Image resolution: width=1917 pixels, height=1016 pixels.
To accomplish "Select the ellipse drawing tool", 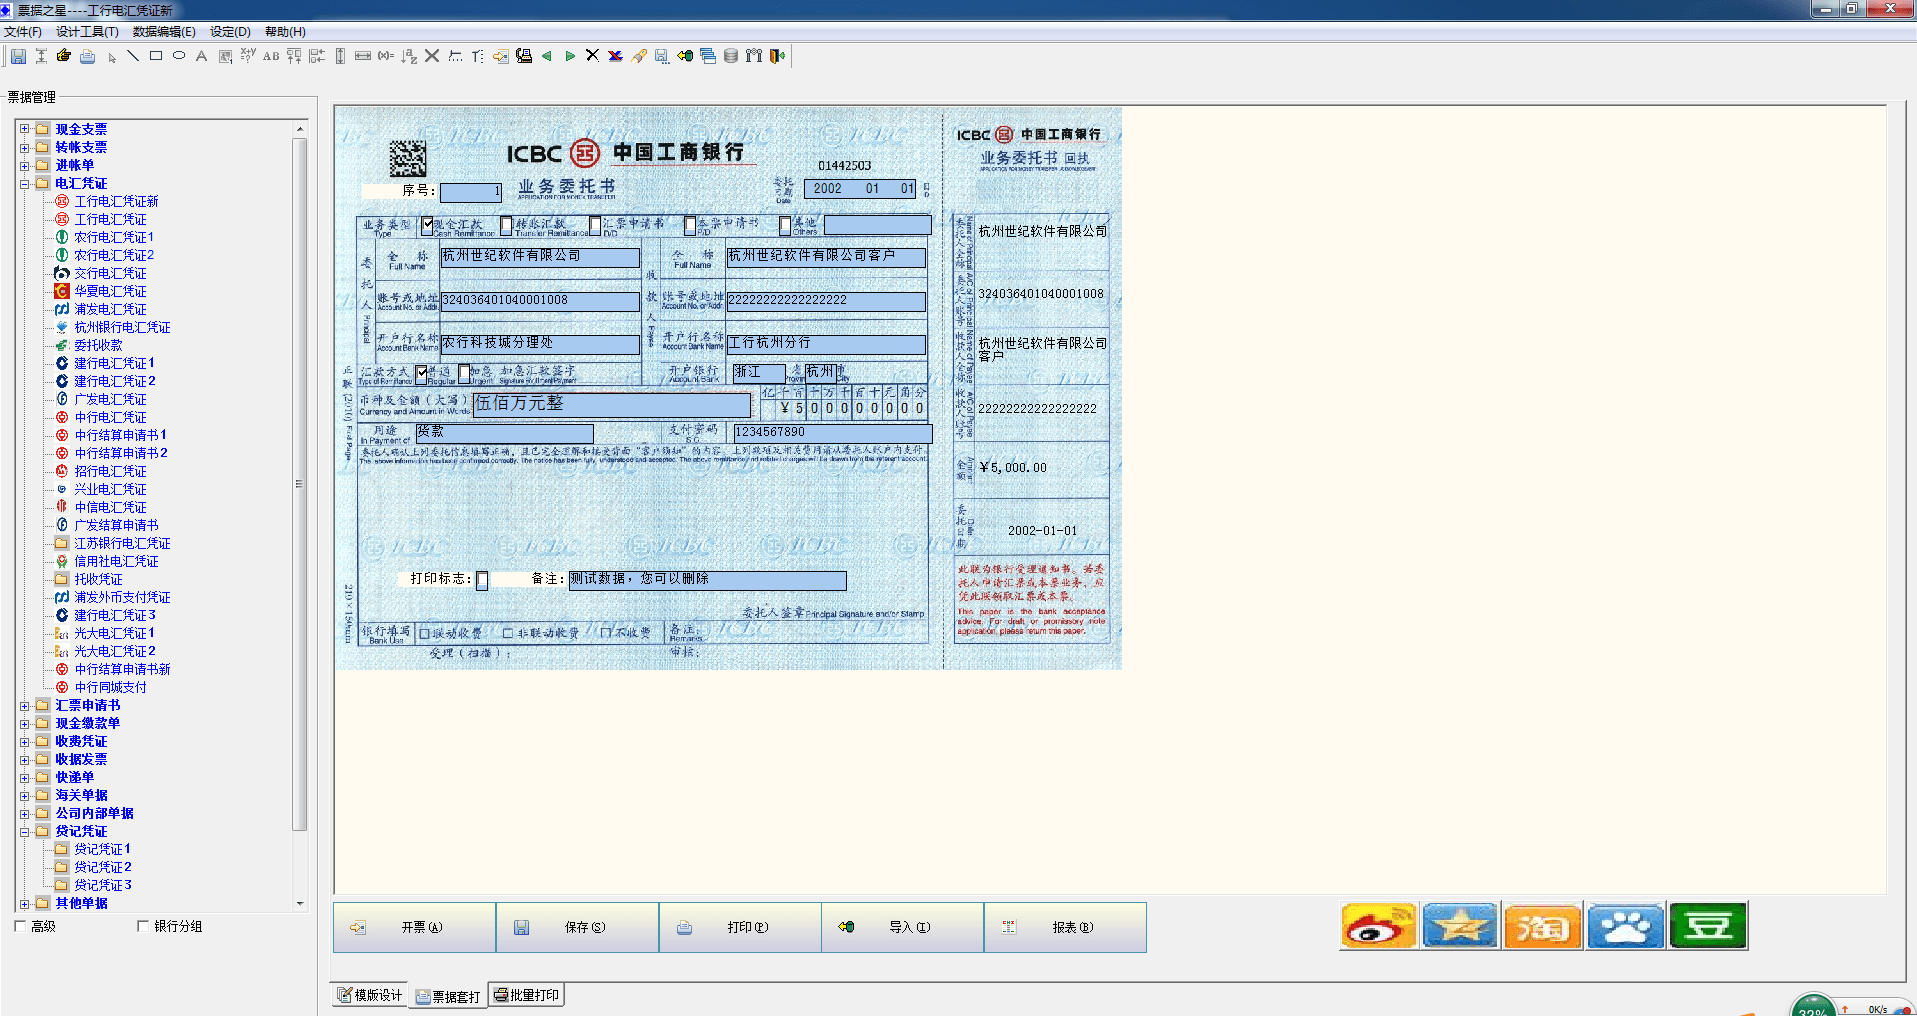I will click(x=179, y=56).
